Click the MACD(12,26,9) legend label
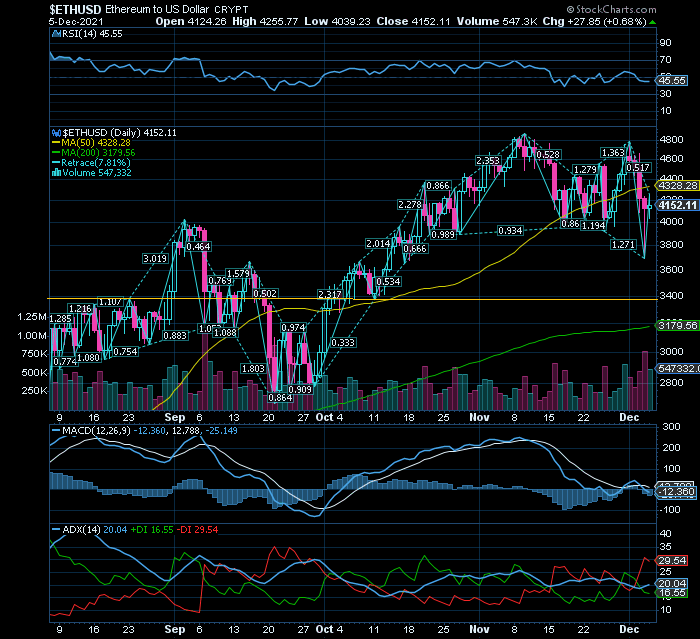 click(96, 431)
